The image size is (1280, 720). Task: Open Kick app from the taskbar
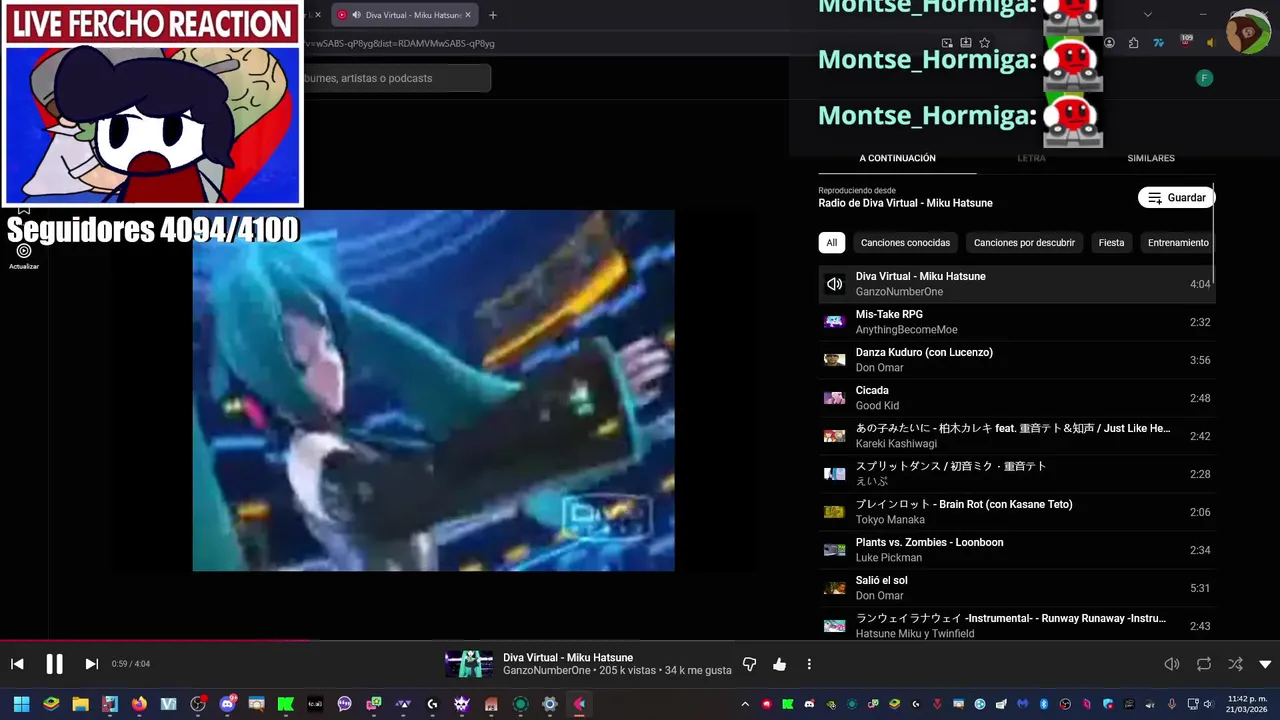(286, 704)
